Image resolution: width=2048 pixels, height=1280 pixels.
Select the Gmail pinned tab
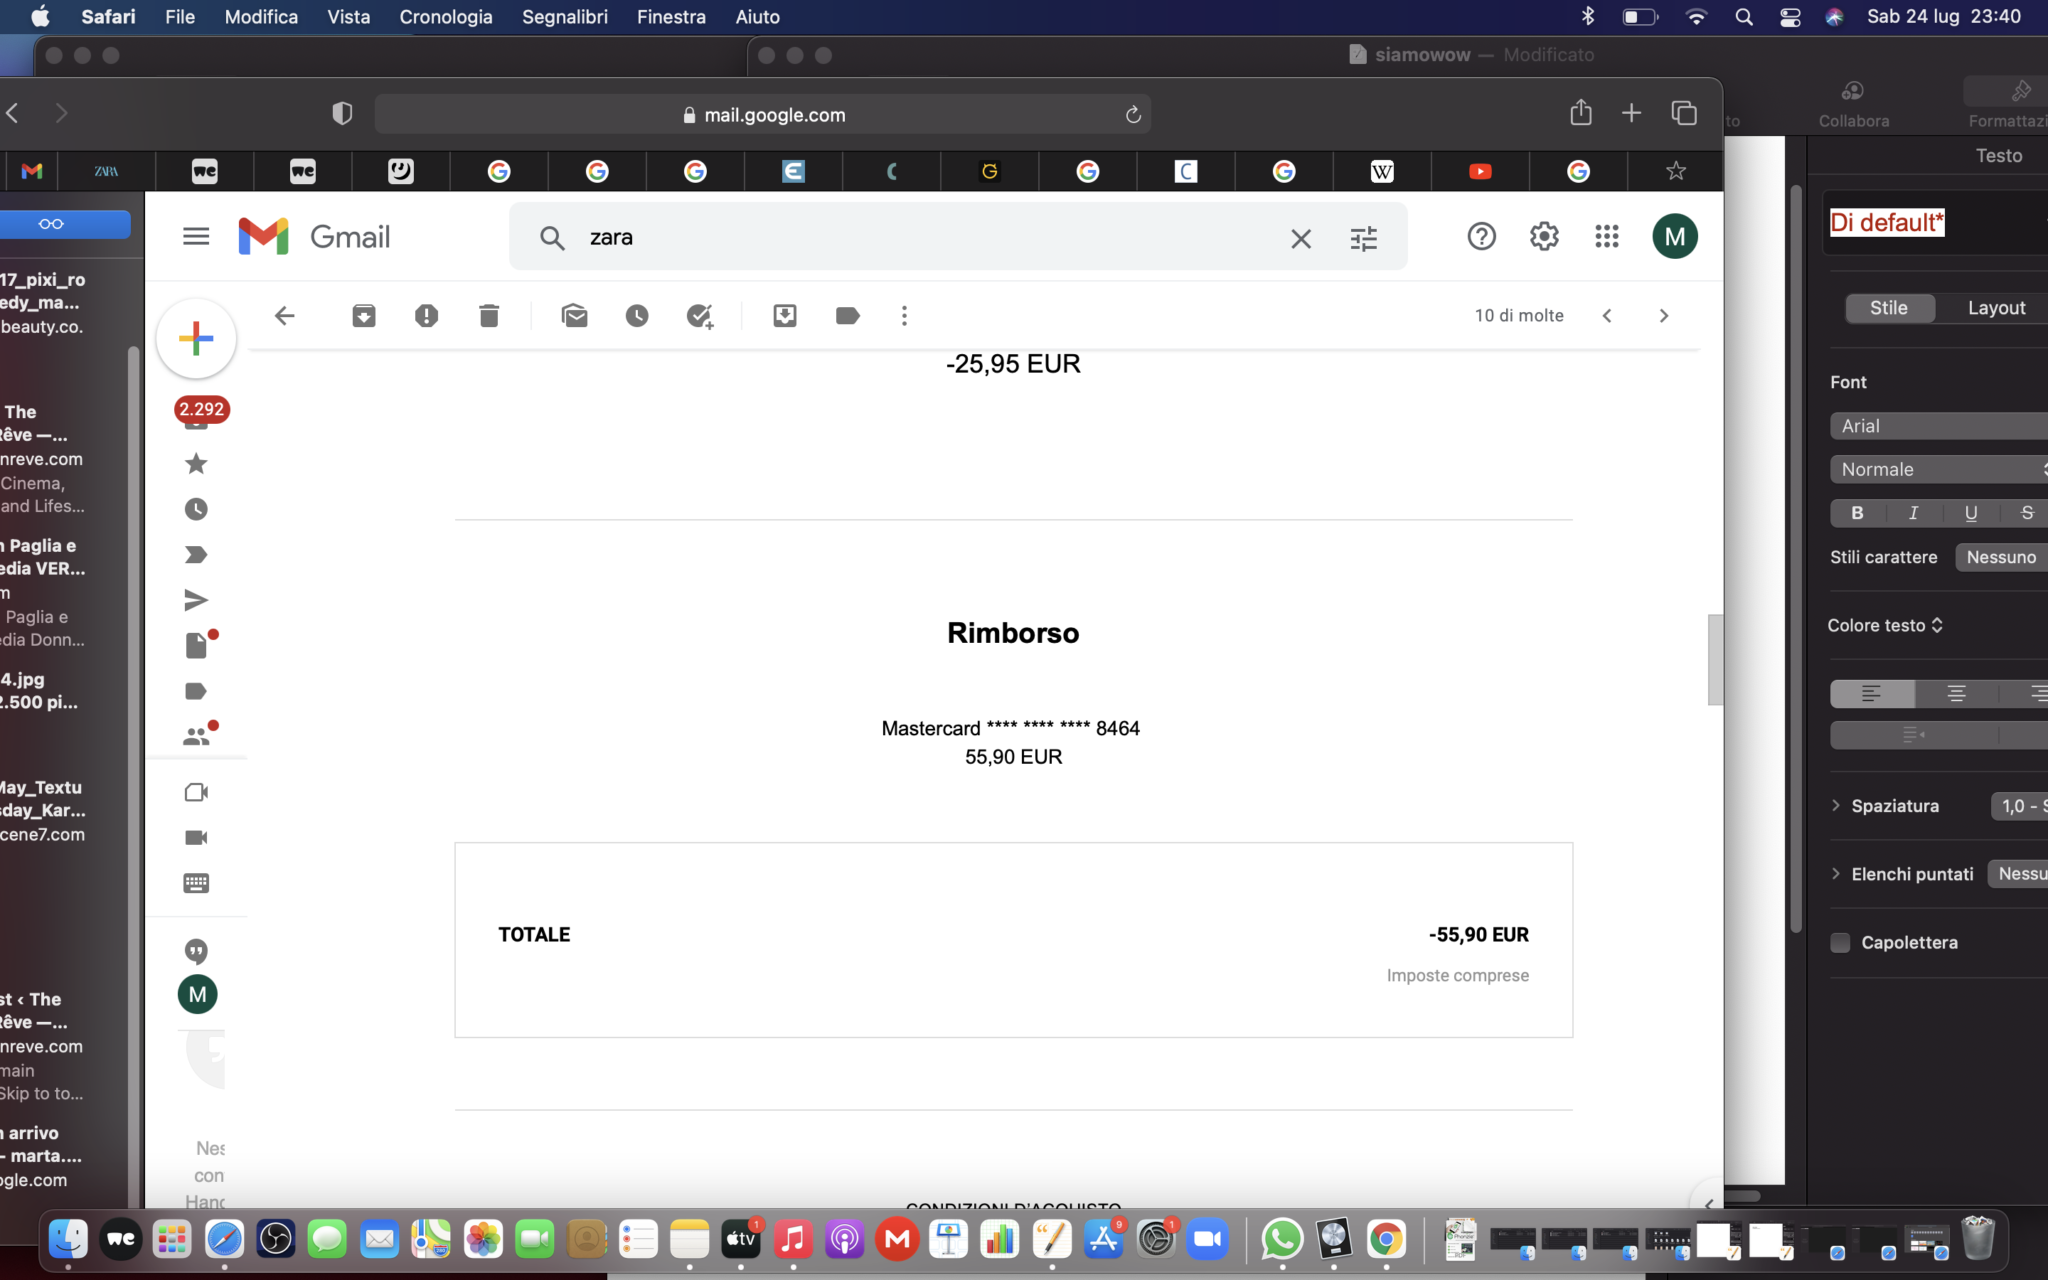31,172
